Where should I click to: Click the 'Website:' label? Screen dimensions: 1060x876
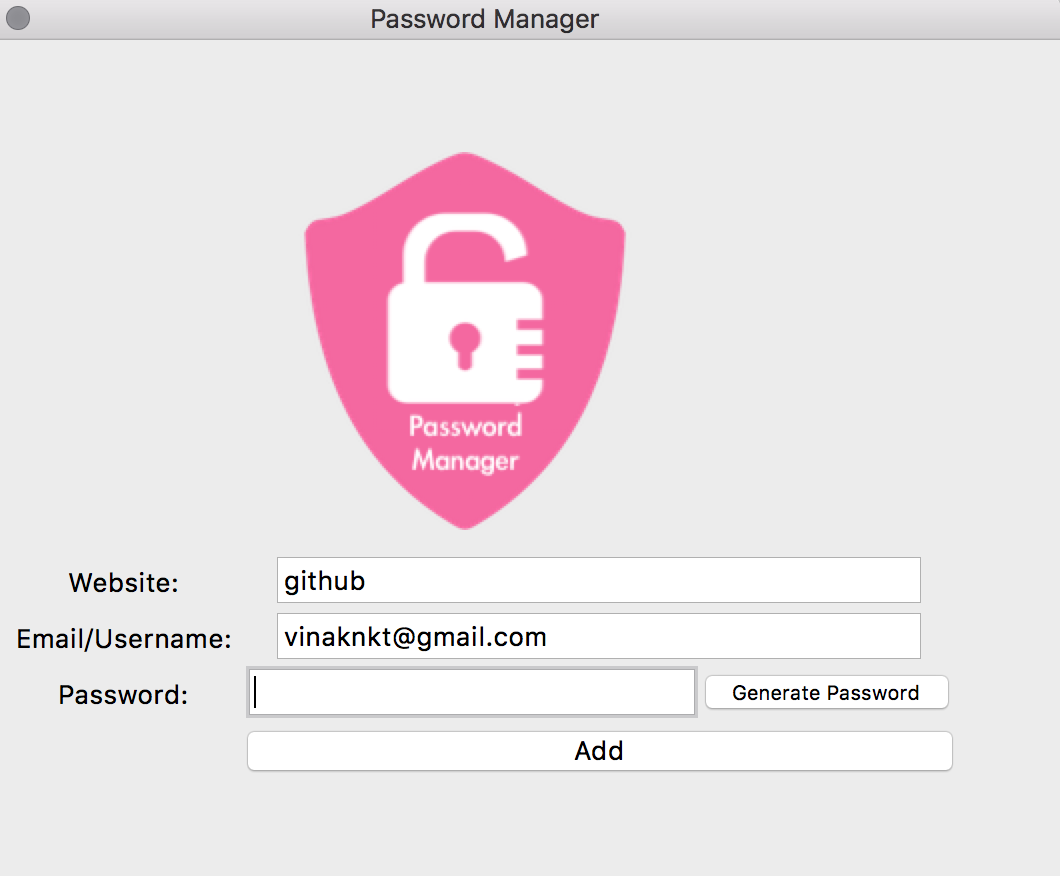[x=124, y=583]
